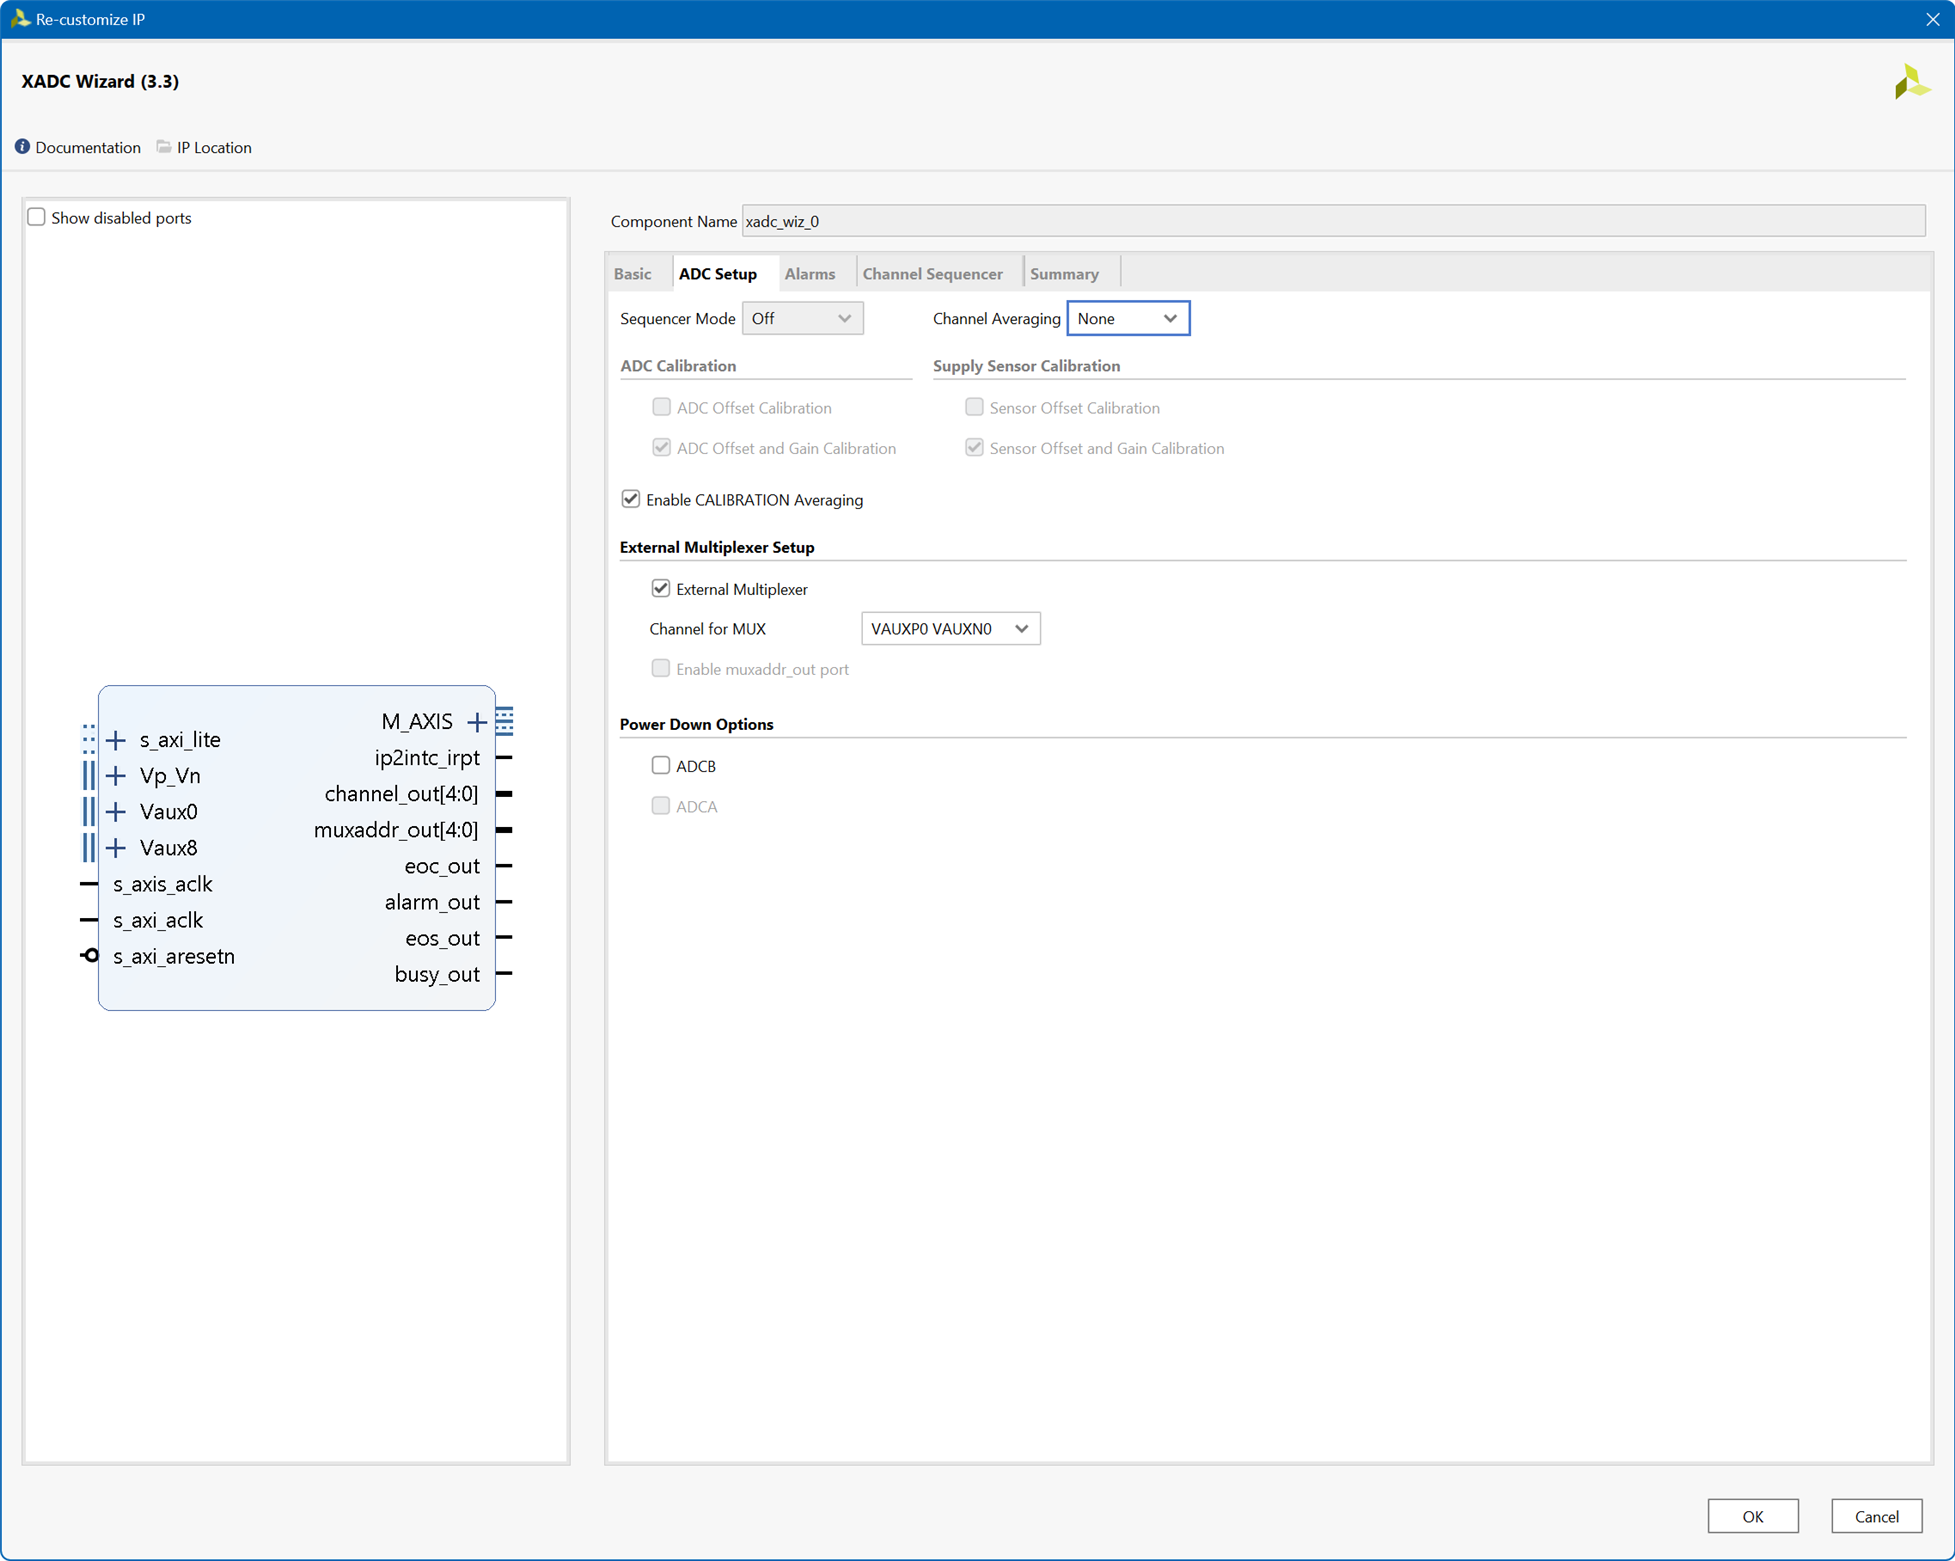
Task: Open the Channel Averaging dropdown
Action: (x=1128, y=318)
